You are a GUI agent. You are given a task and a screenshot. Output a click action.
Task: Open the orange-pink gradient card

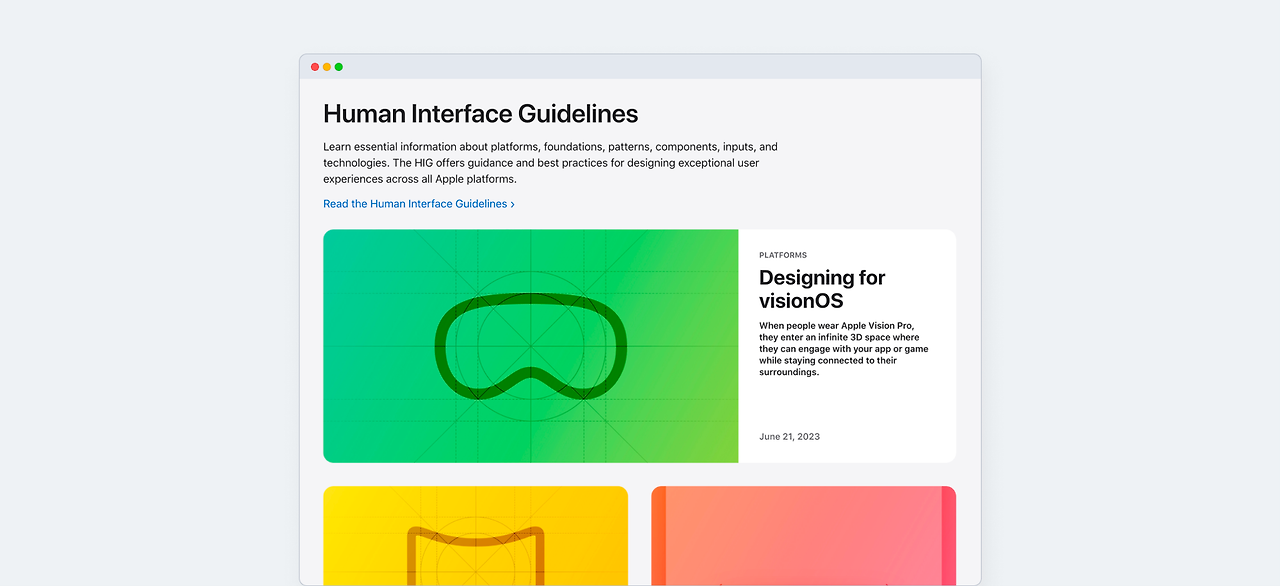803,536
